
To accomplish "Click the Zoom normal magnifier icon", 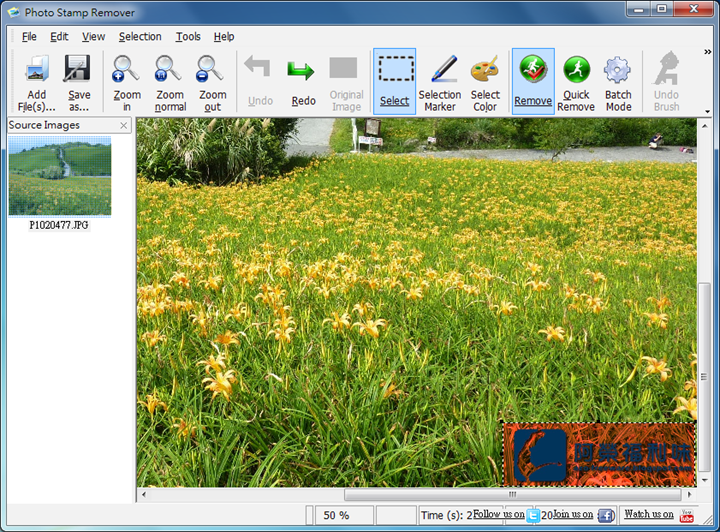I will pos(169,70).
